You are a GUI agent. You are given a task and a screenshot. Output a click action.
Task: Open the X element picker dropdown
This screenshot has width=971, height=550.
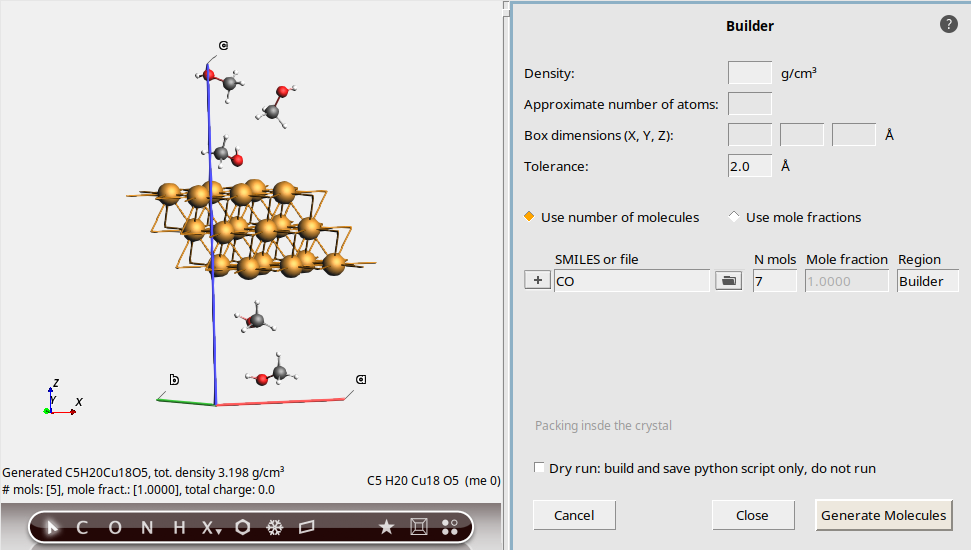(x=210, y=528)
